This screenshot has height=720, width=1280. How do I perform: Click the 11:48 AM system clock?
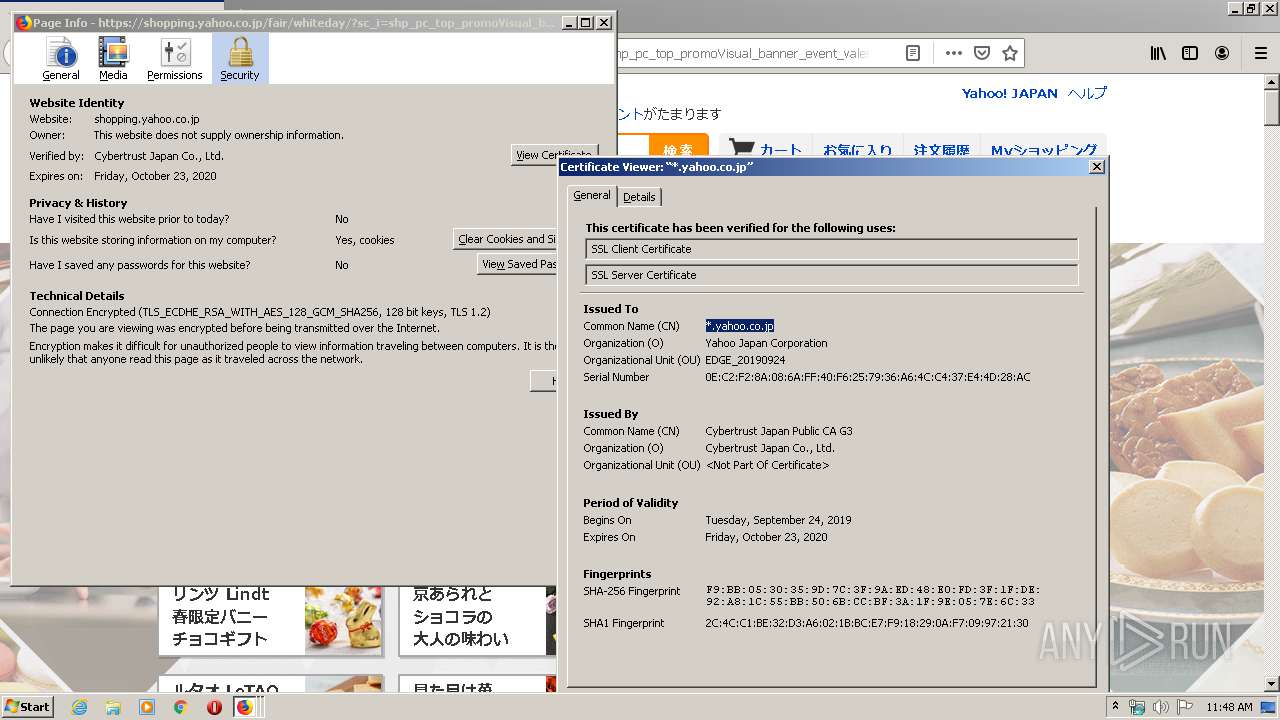(1229, 707)
